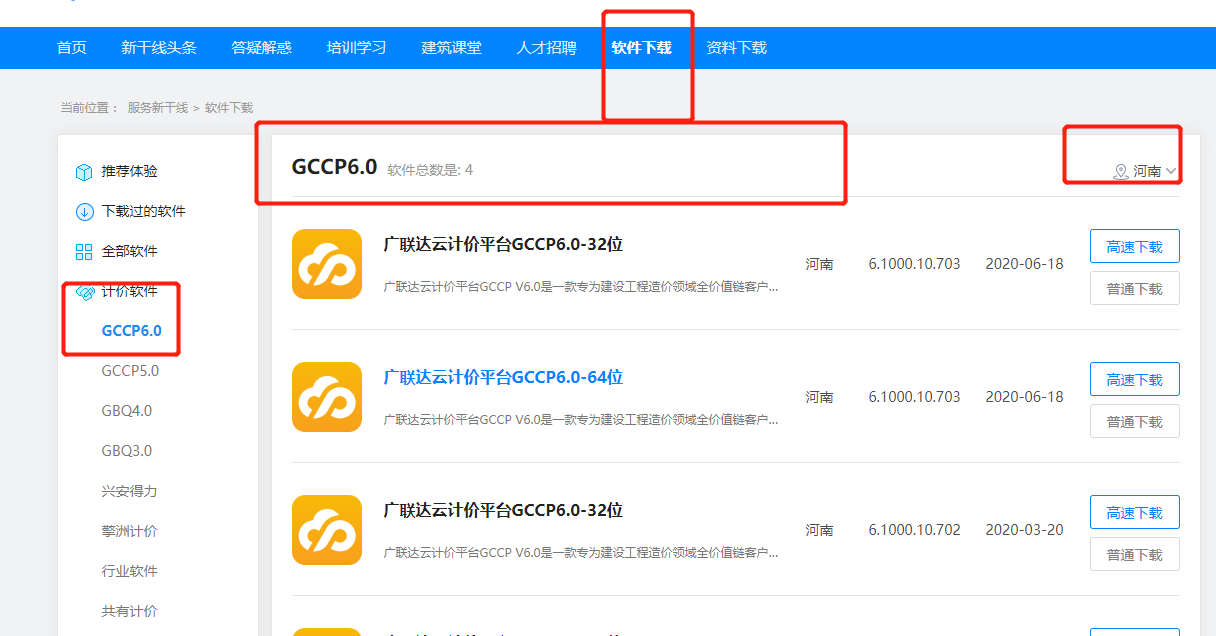Select the cube icon beside 推荐体验
The height and width of the screenshot is (636, 1216).
[x=84, y=172]
